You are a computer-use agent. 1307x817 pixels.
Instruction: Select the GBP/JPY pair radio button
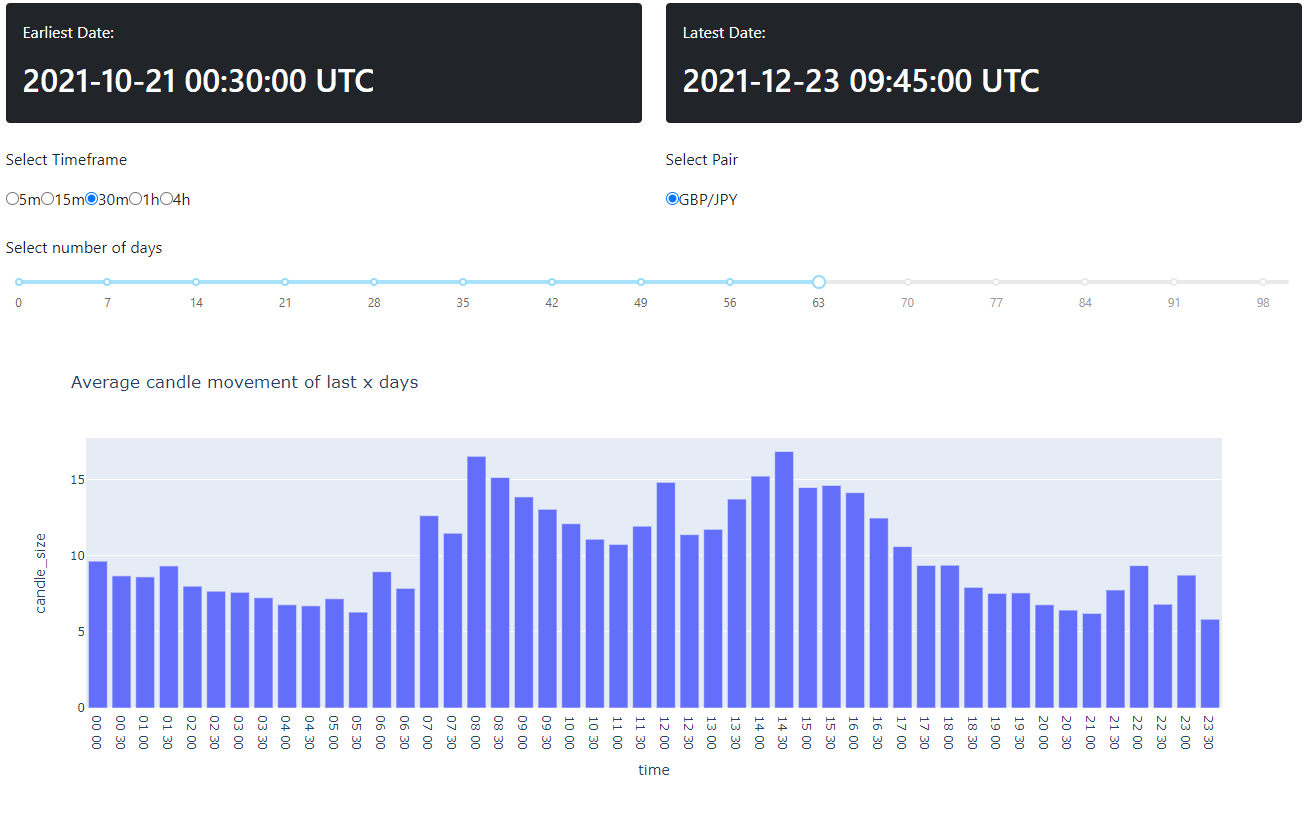(672, 199)
